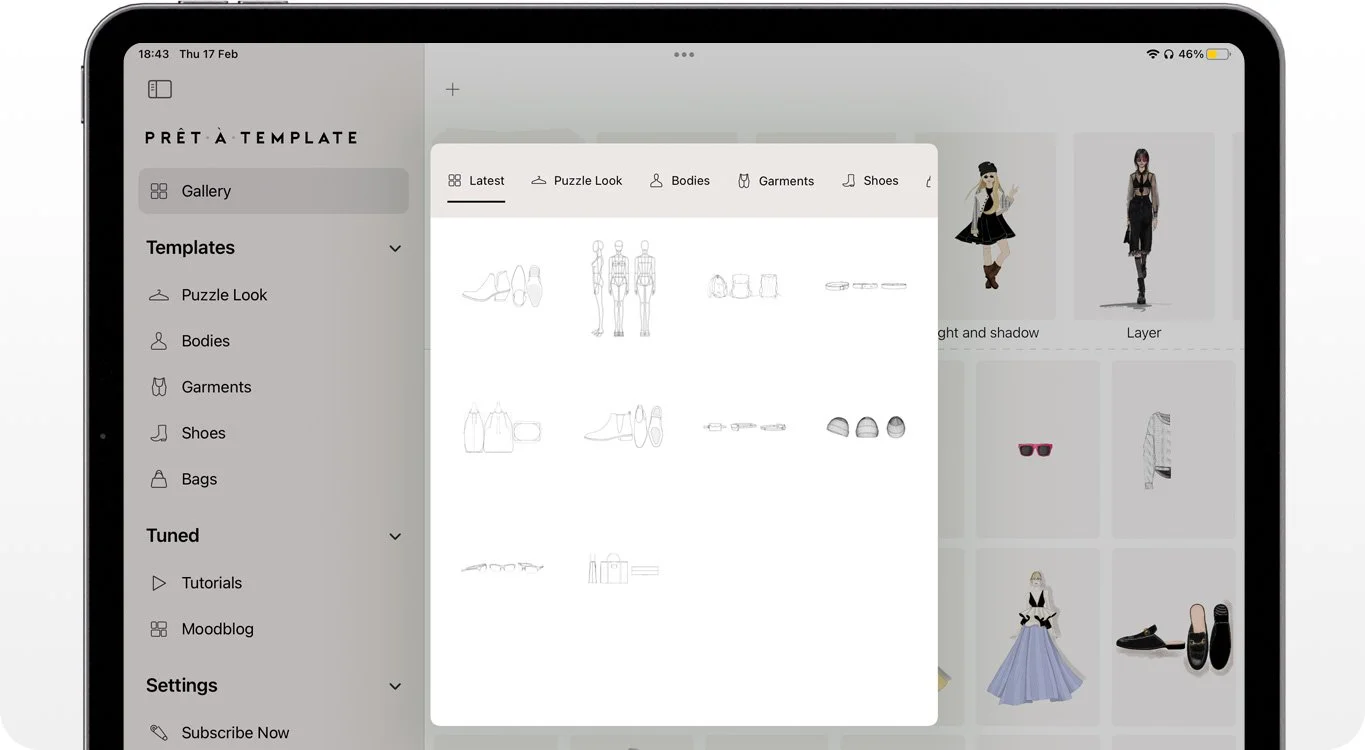Select the top-row belts template thumbnail
The height and width of the screenshot is (750, 1365).
click(865, 286)
